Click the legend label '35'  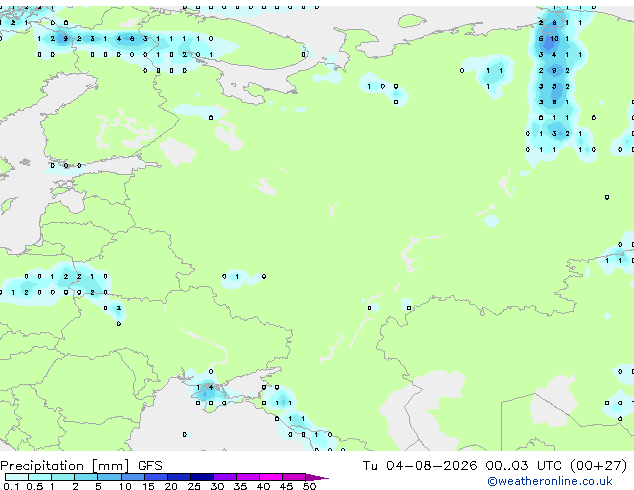point(240,486)
